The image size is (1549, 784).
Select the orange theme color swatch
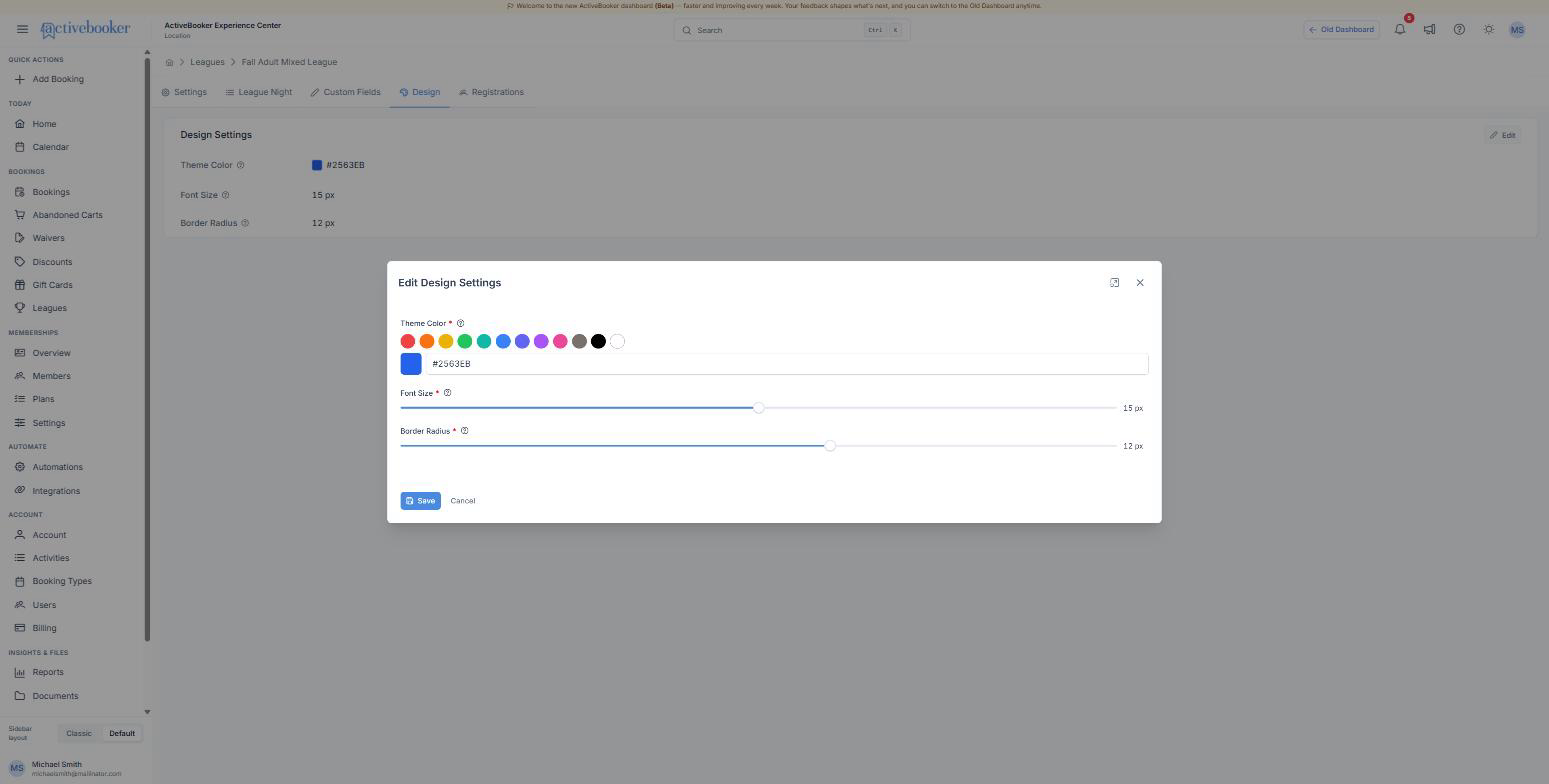tap(427, 341)
